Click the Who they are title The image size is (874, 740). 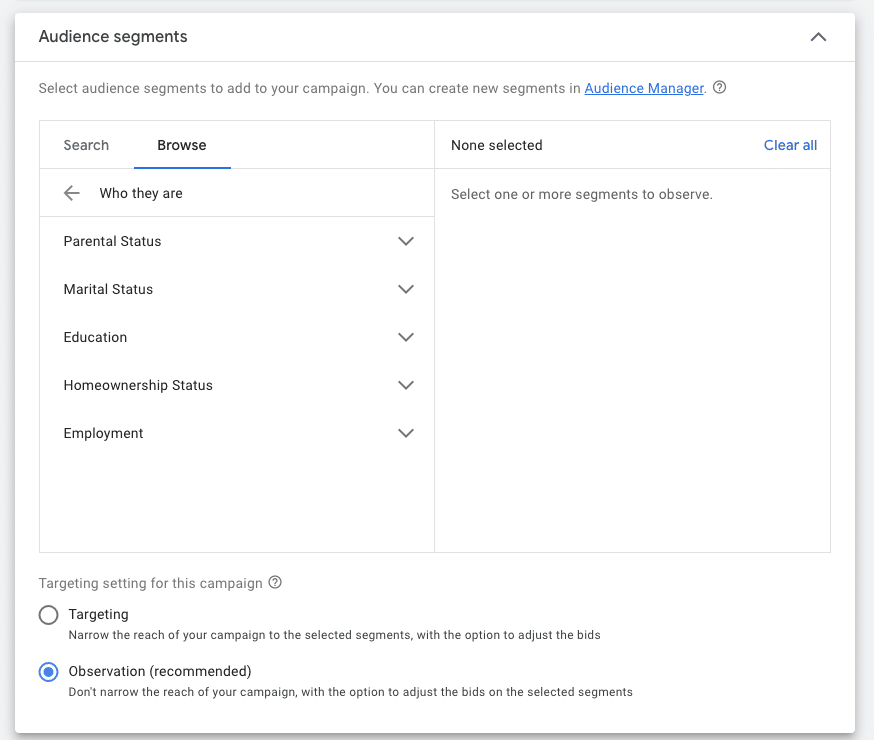141,193
